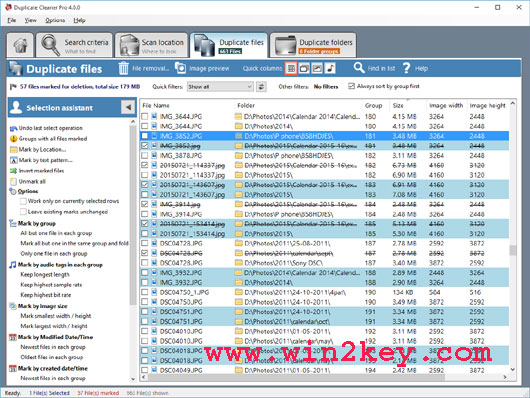Click the Find in list magnifier icon
Screen dimensions: 530x398
pos(359,68)
